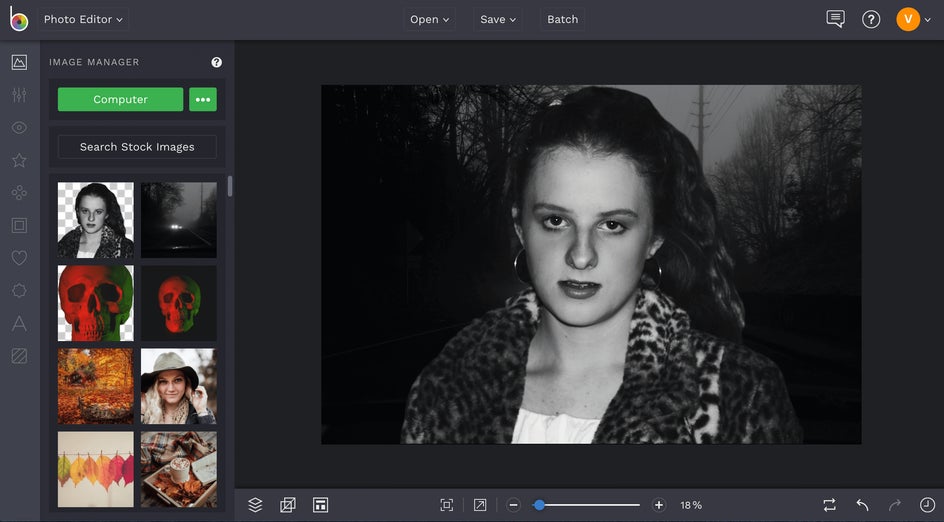944x522 pixels.
Task: Open the Open dropdown menu
Action: tap(430, 19)
